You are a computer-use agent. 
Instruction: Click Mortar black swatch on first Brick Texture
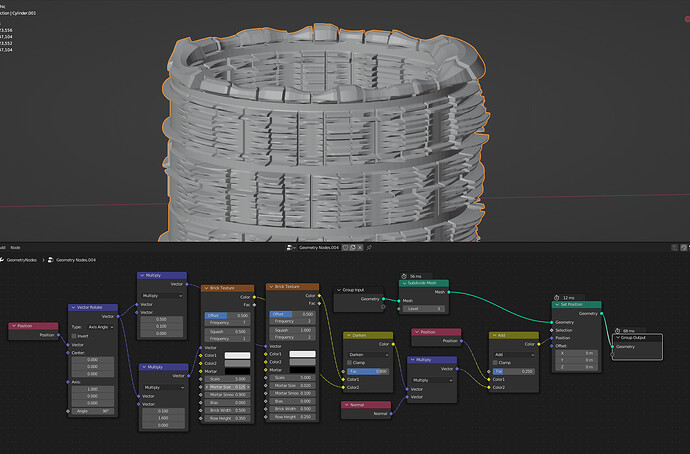(x=237, y=371)
